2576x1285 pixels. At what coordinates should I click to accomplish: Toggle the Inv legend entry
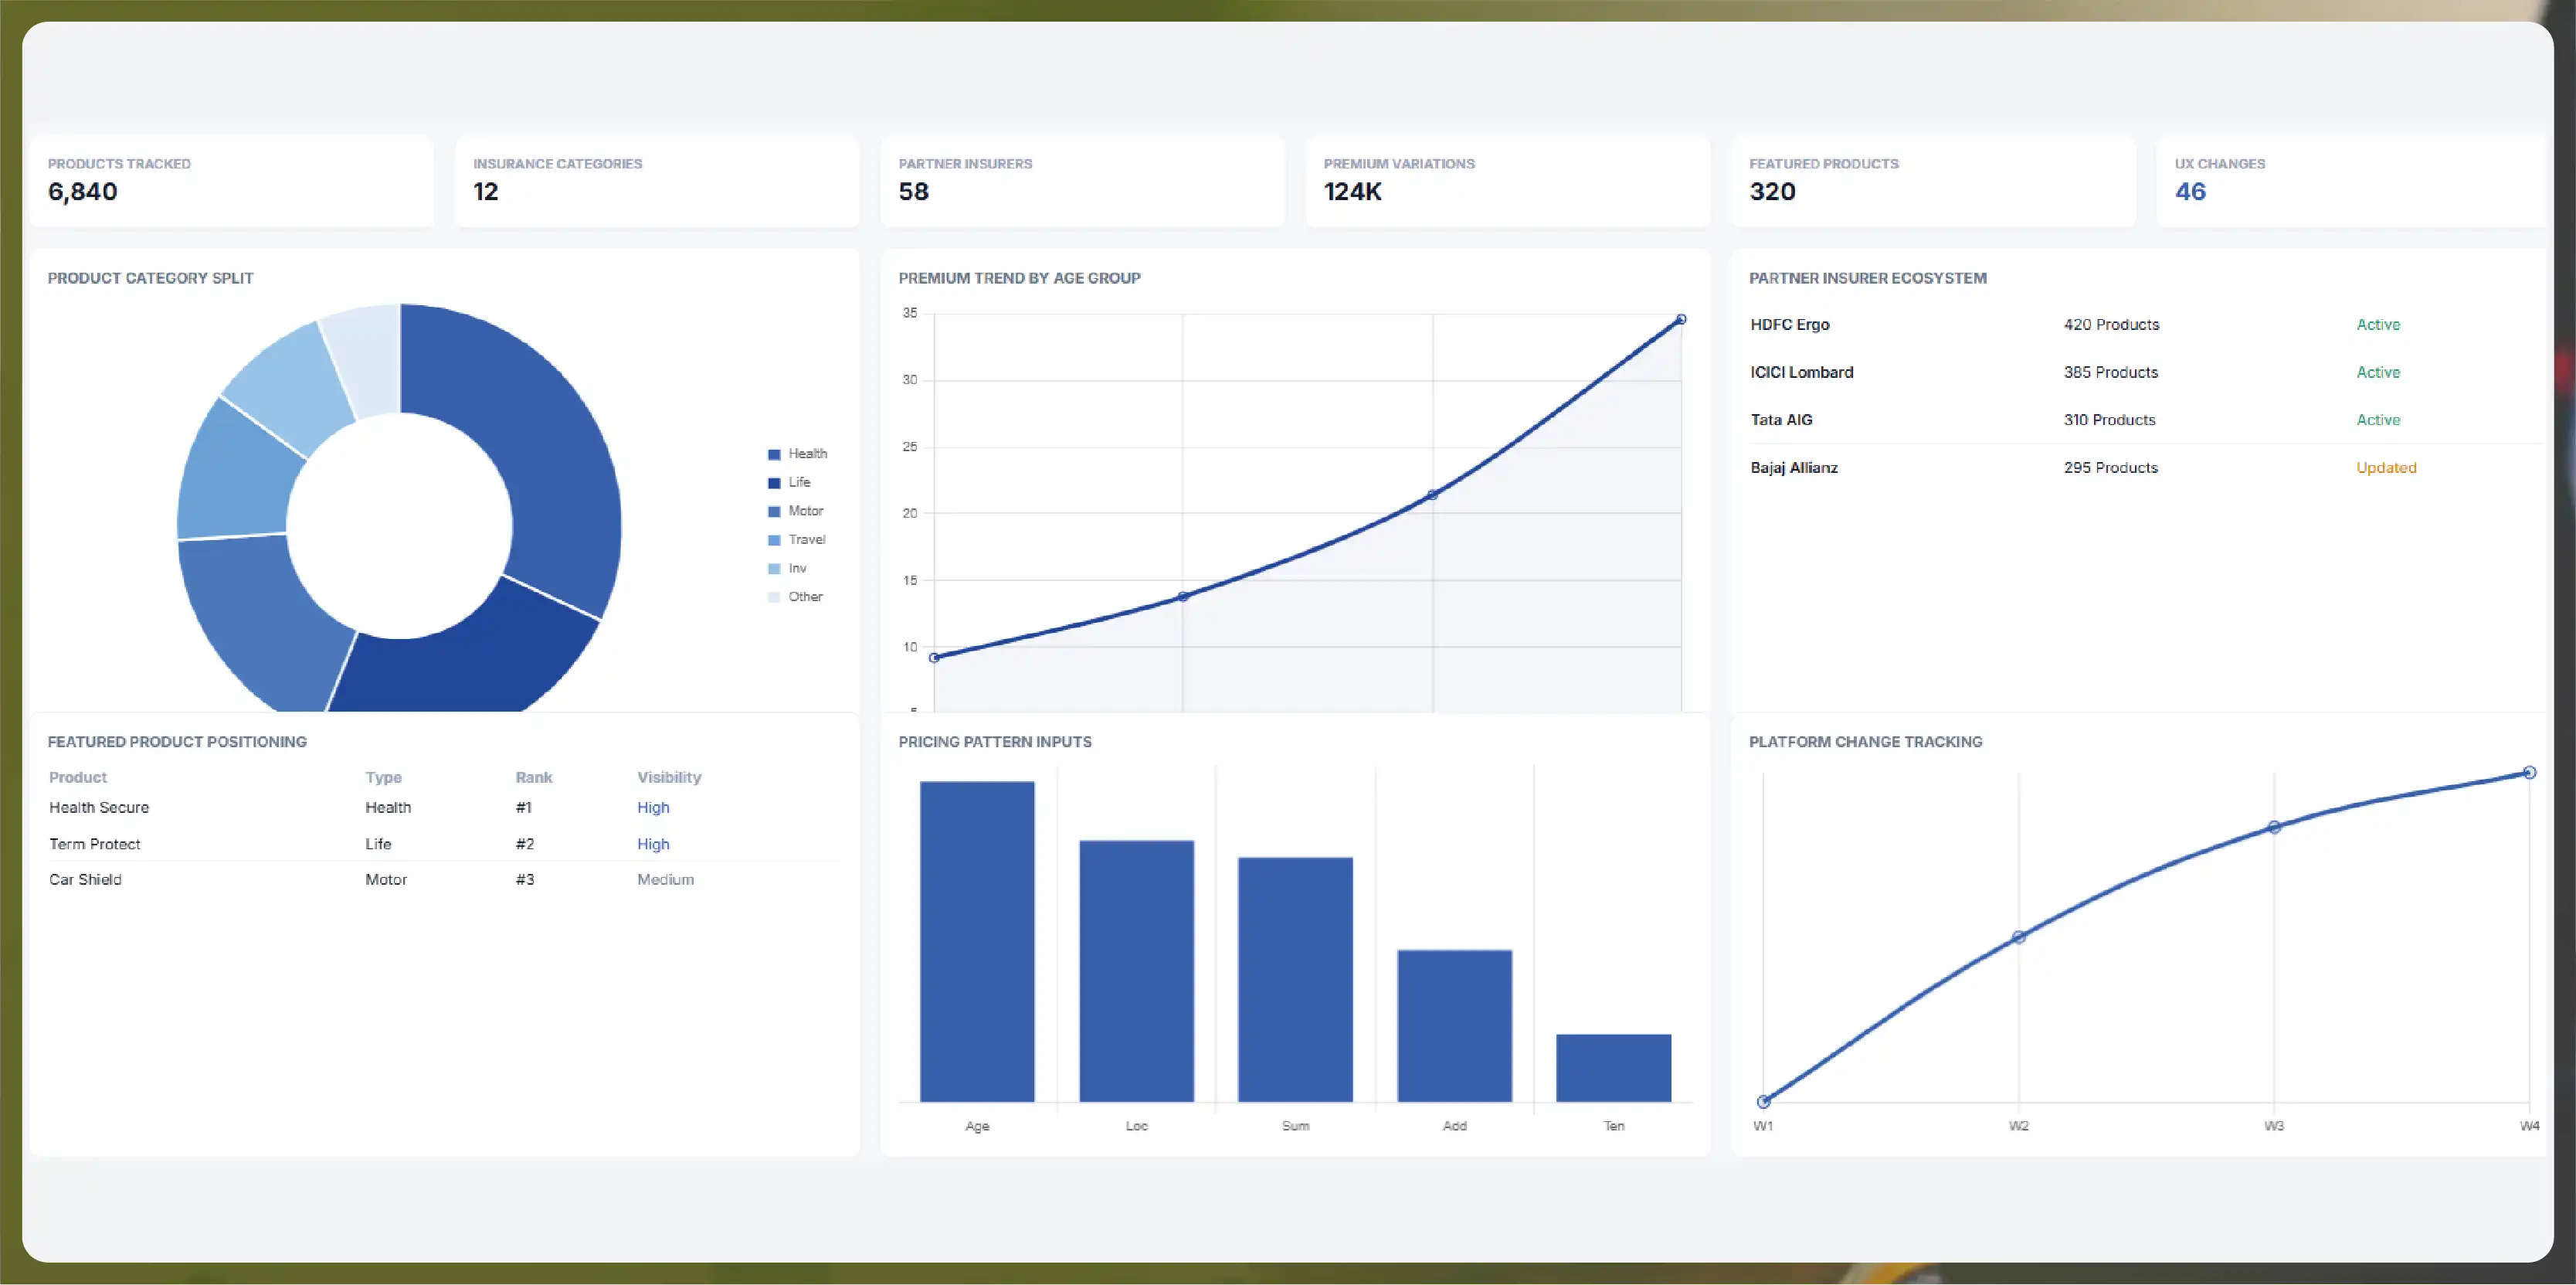[x=787, y=569]
